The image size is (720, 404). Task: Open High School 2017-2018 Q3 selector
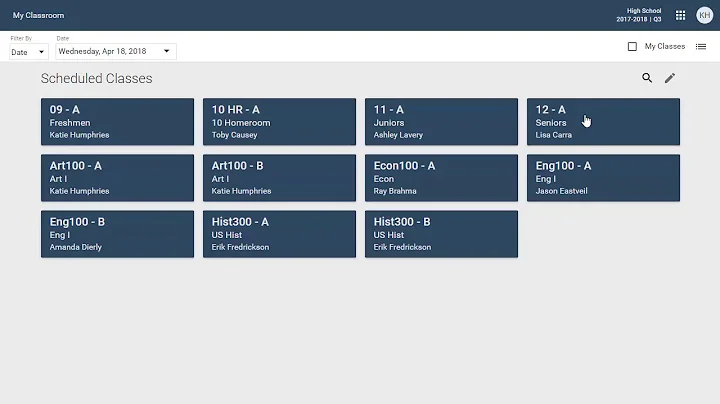(639, 15)
